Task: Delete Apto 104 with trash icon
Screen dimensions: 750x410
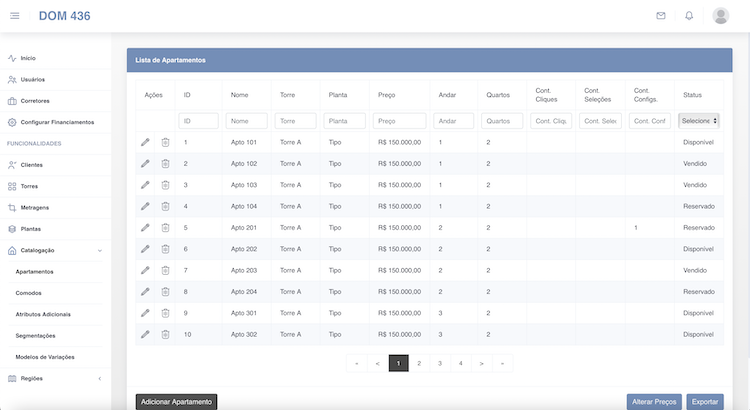Action: point(165,206)
